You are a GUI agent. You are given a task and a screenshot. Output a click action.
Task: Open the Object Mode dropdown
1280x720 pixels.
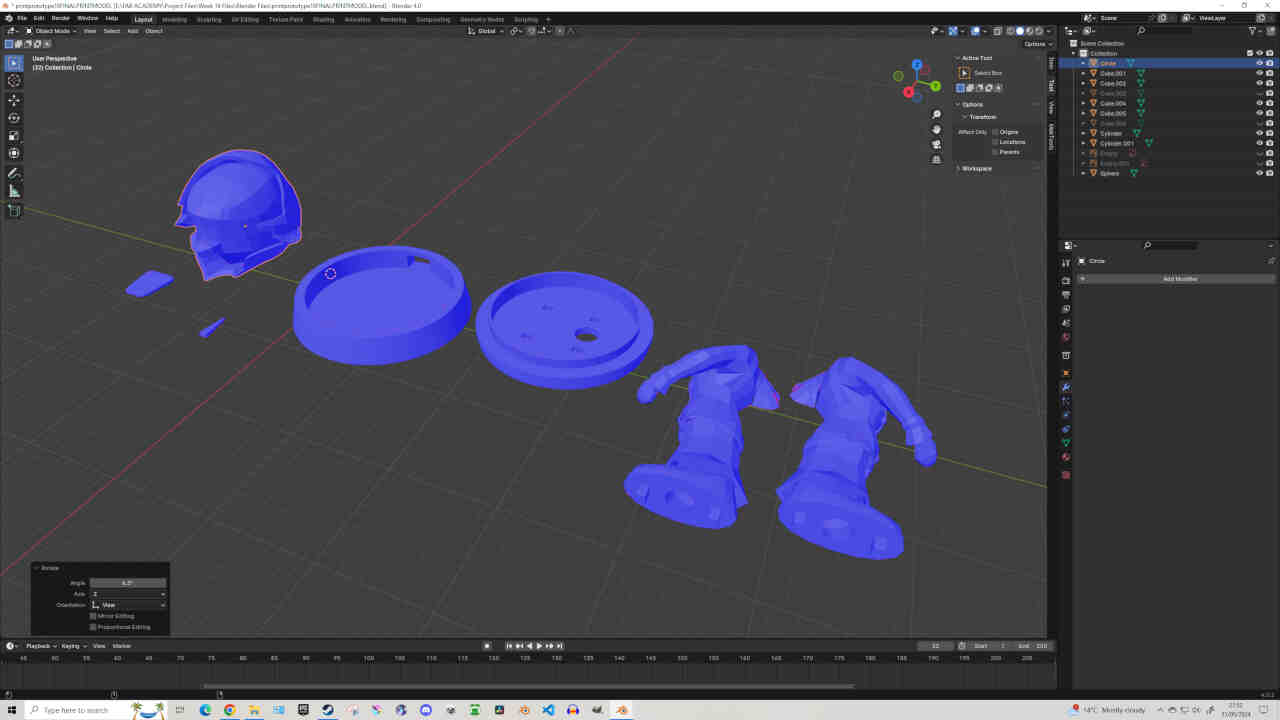coord(52,31)
